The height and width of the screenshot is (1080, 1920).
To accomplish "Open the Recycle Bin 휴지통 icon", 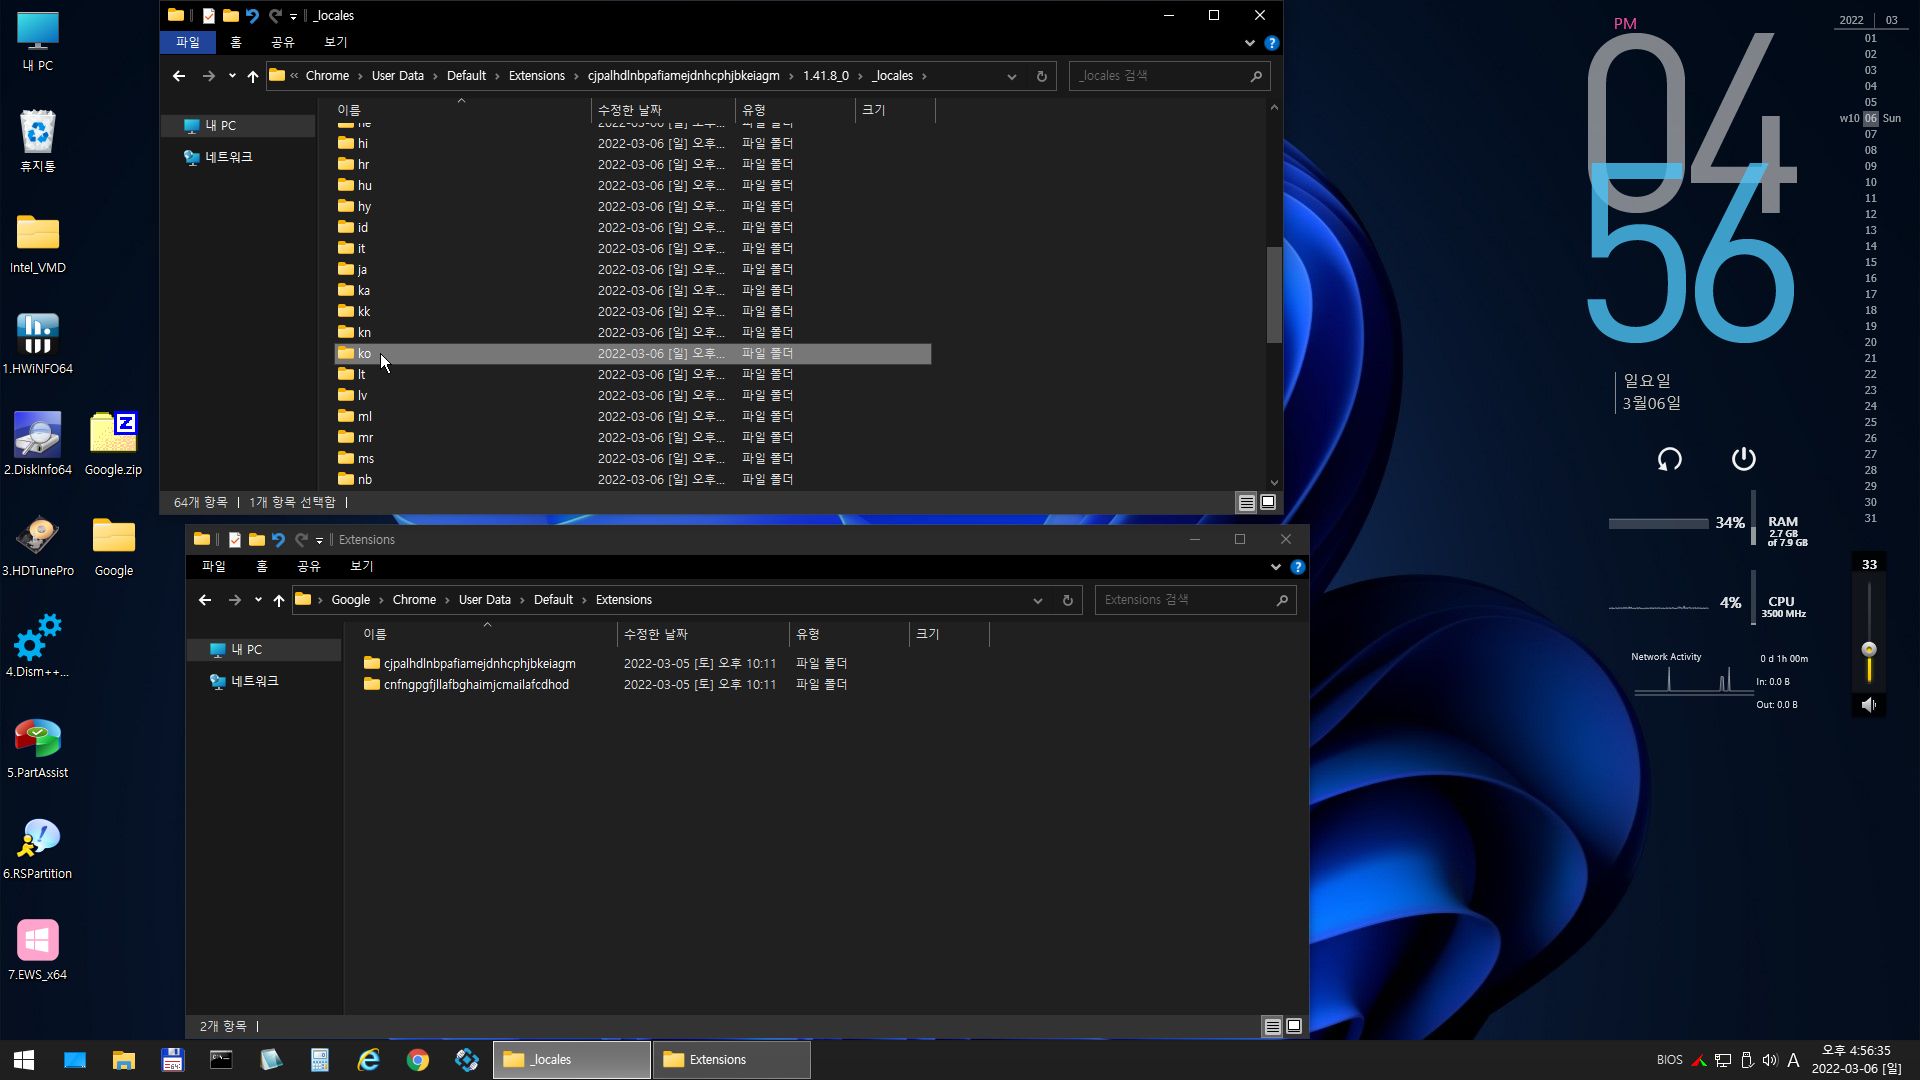I will pos(38,141).
